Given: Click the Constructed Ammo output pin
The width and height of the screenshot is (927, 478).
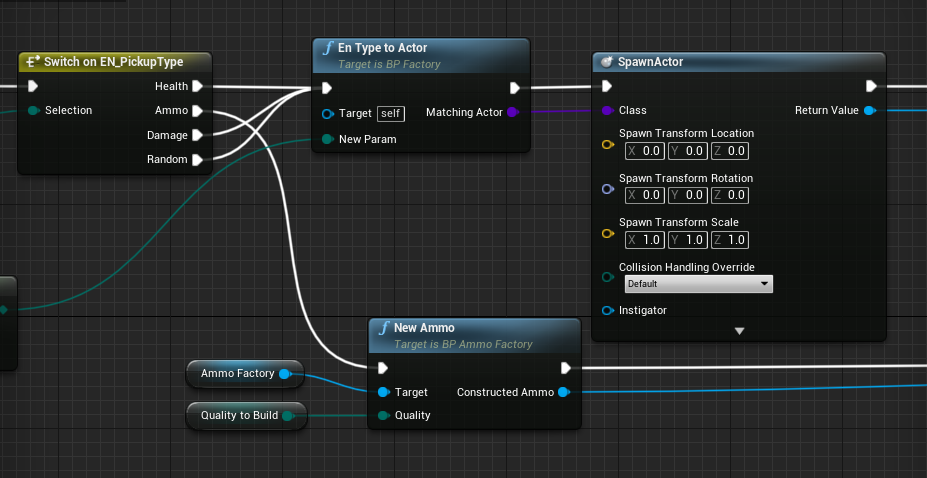Looking at the screenshot, I should pos(564,392).
